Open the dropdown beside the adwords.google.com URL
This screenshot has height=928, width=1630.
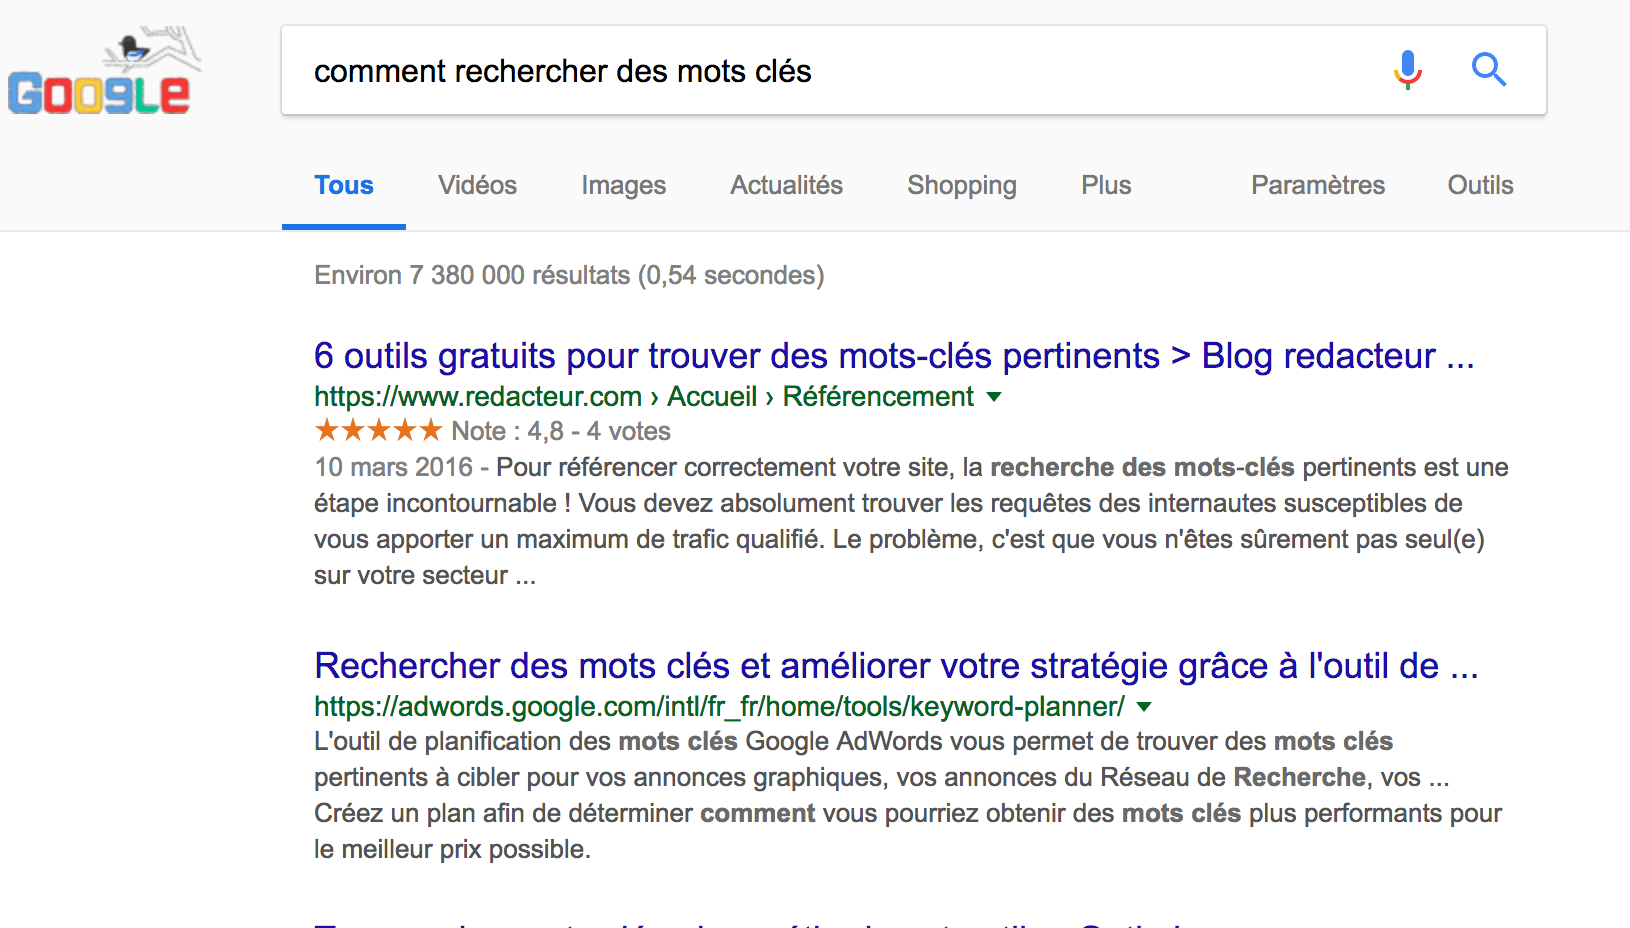1143,706
